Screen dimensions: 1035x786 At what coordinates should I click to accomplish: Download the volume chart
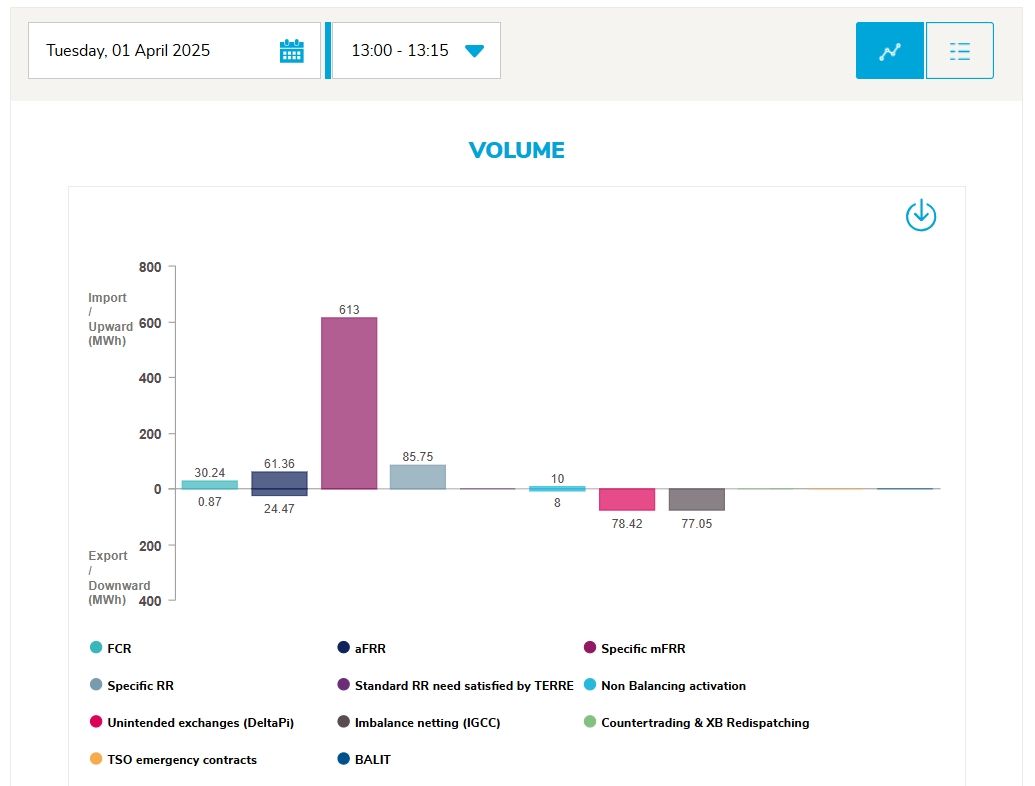click(x=920, y=215)
